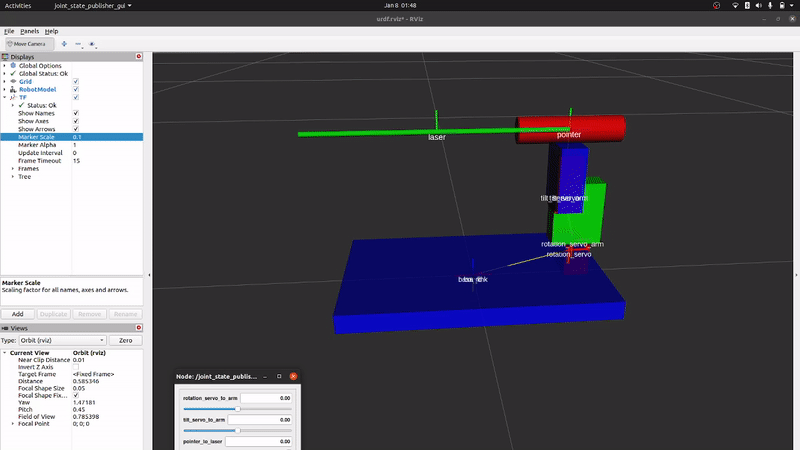Expand the Global Status: Ok node
The image size is (800, 450).
[x=5, y=73]
